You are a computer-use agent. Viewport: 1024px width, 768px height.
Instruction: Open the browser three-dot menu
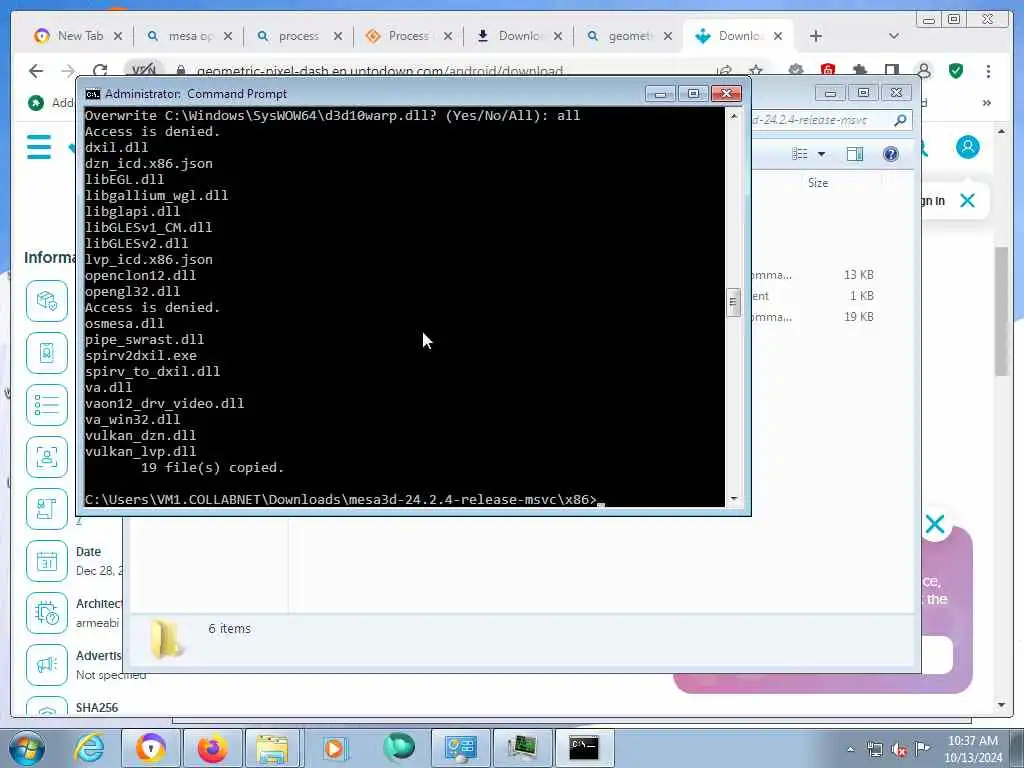(x=988, y=71)
